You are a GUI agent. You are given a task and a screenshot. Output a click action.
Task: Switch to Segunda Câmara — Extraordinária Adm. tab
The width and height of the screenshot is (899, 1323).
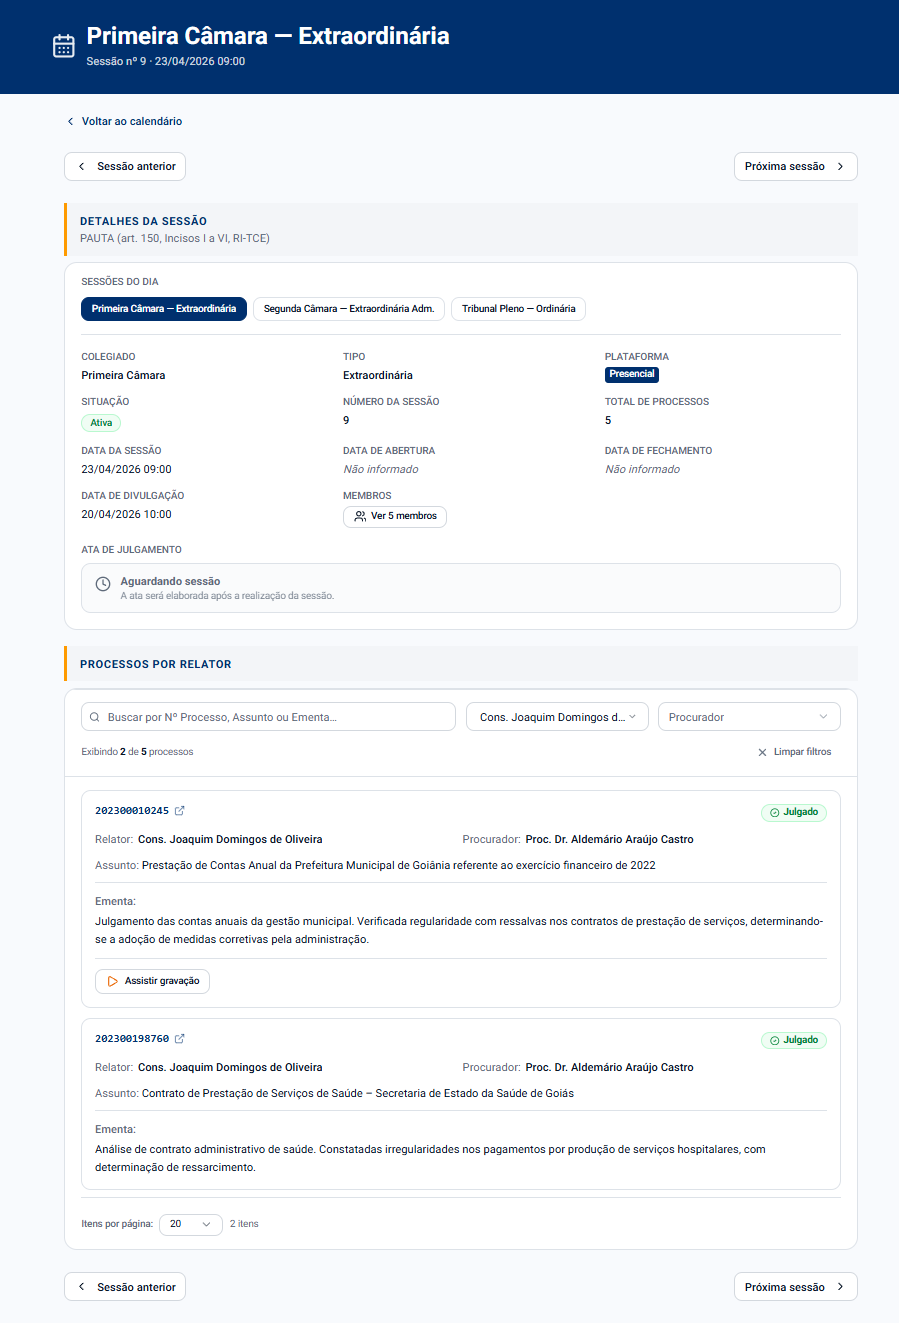tap(349, 309)
